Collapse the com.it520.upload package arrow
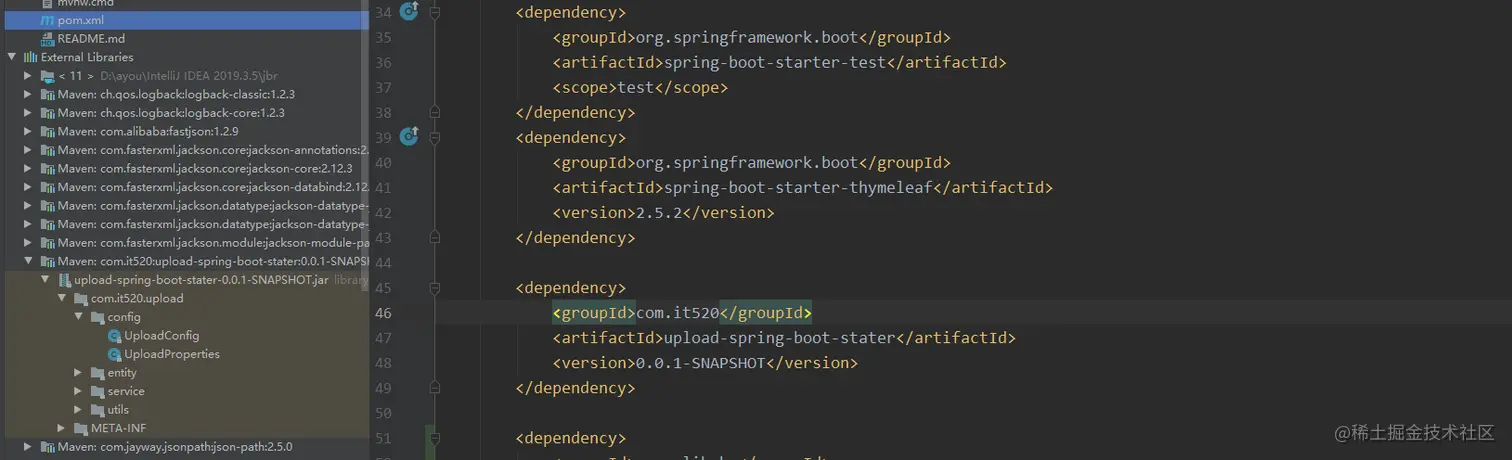1512x460 pixels. (x=62, y=298)
